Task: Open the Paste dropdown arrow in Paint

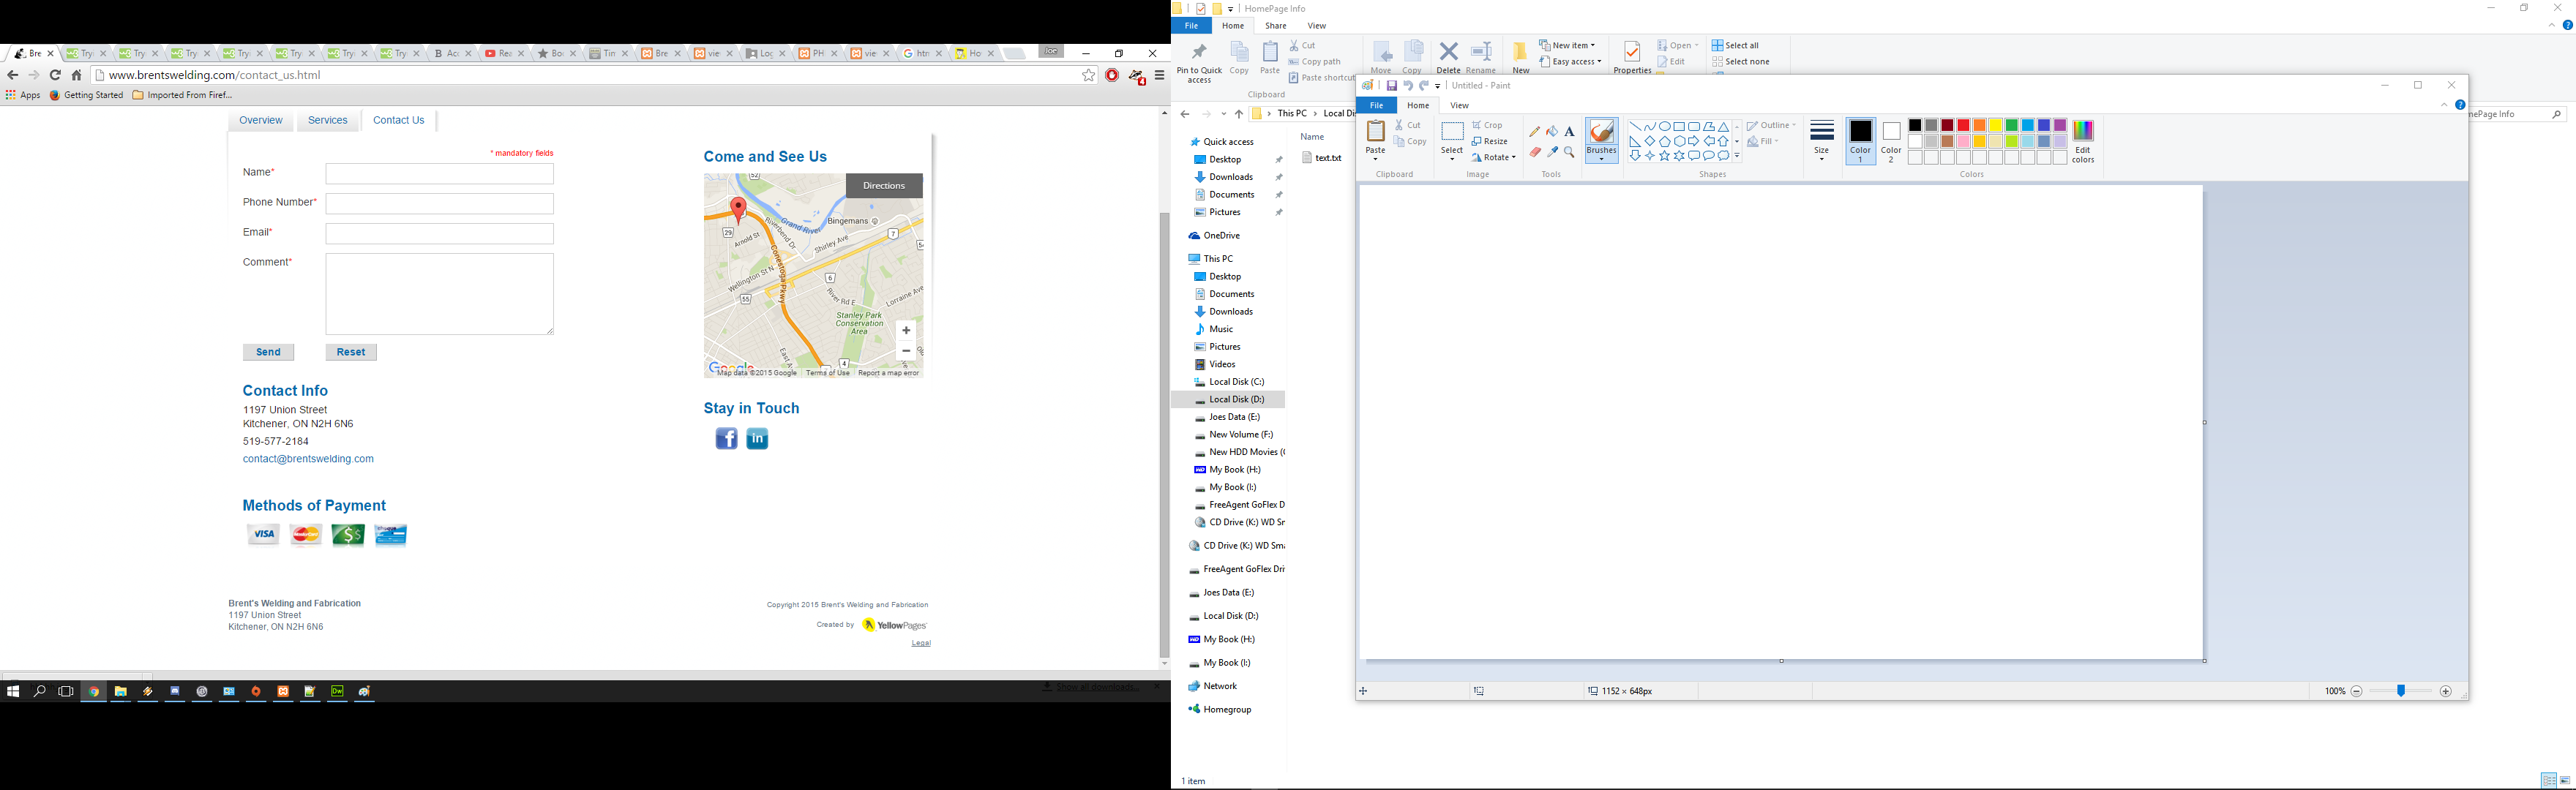Action: pos(1376,159)
